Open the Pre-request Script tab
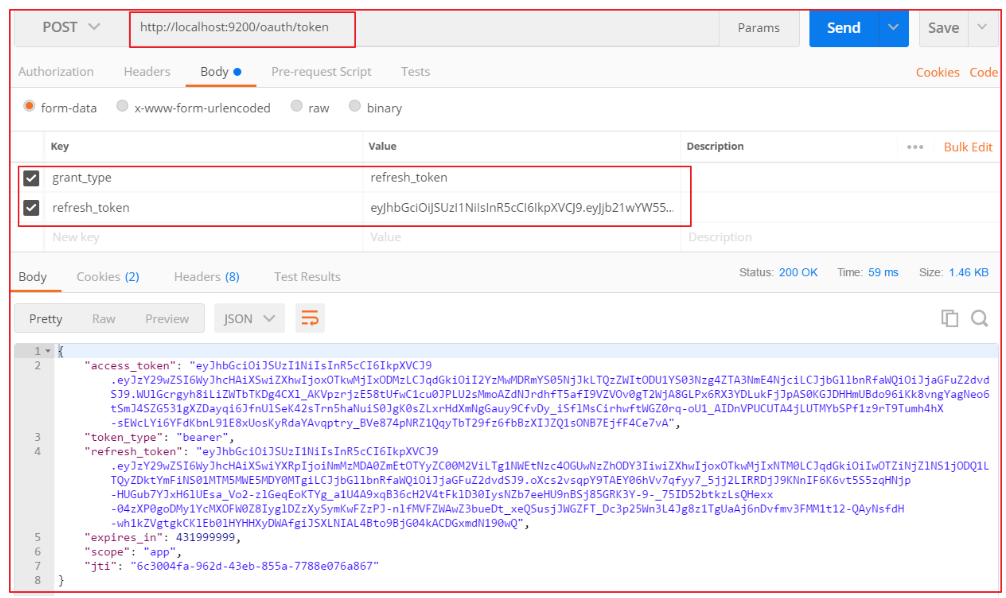This screenshot has height=598, width=1006. [x=321, y=72]
